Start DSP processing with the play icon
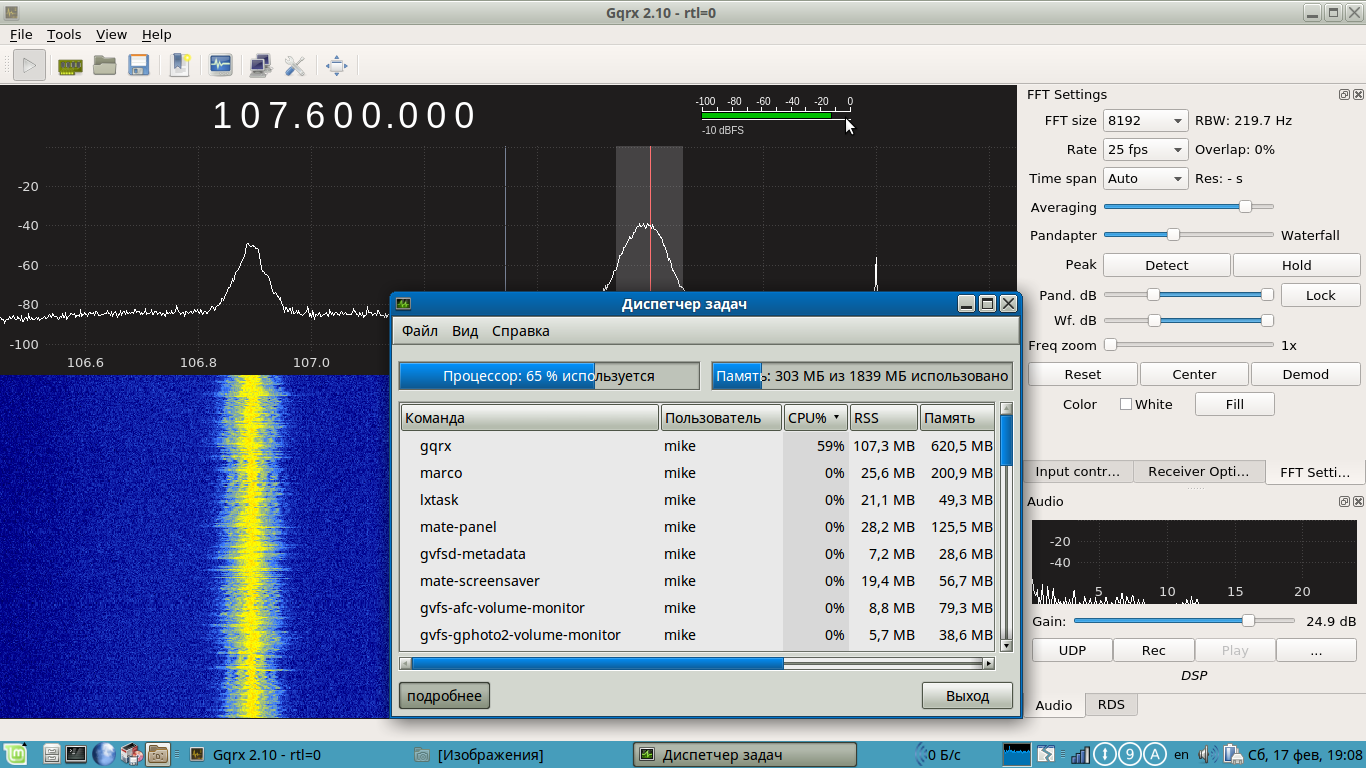The image size is (1366, 768). 28,65
